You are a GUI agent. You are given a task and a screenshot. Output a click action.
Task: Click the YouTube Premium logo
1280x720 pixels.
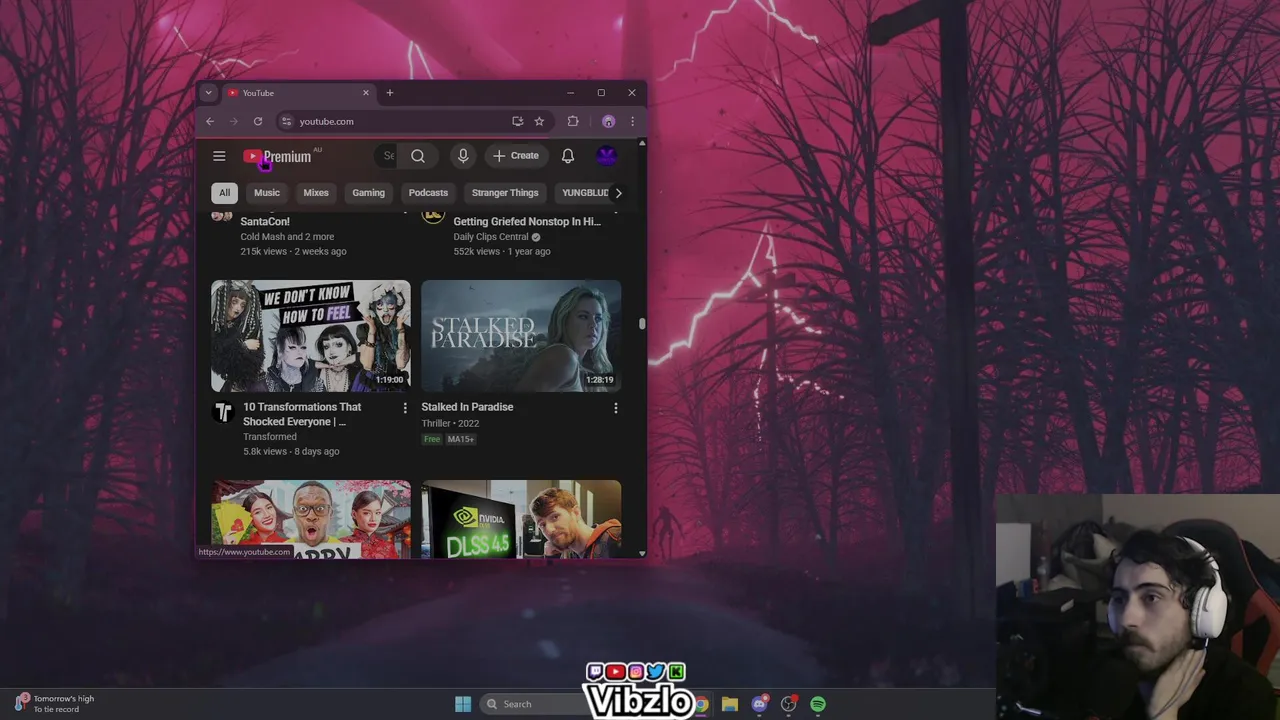click(277, 157)
